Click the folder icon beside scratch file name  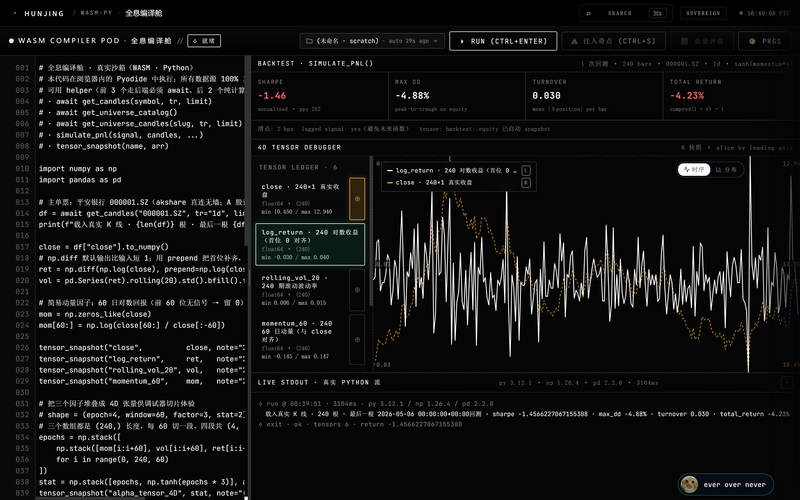pos(309,41)
